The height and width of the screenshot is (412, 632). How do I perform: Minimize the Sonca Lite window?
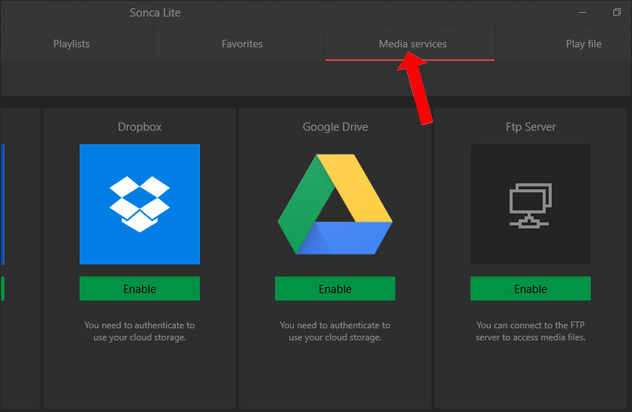click(578, 12)
